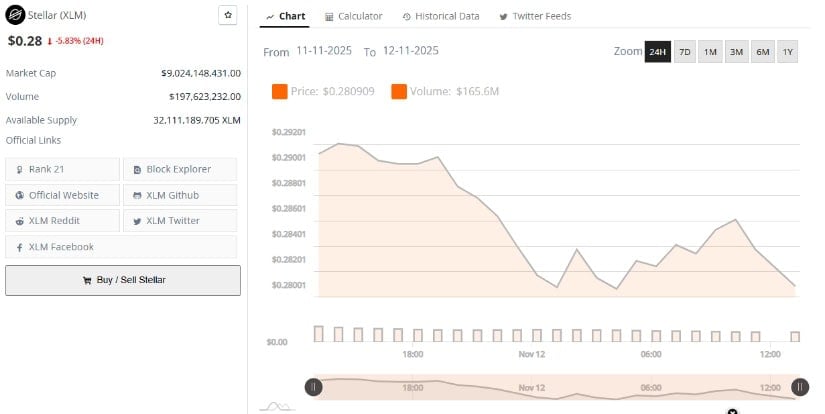Image resolution: width=825 pixels, height=414 pixels.
Task: Click the right range slider handle
Action: click(x=800, y=387)
